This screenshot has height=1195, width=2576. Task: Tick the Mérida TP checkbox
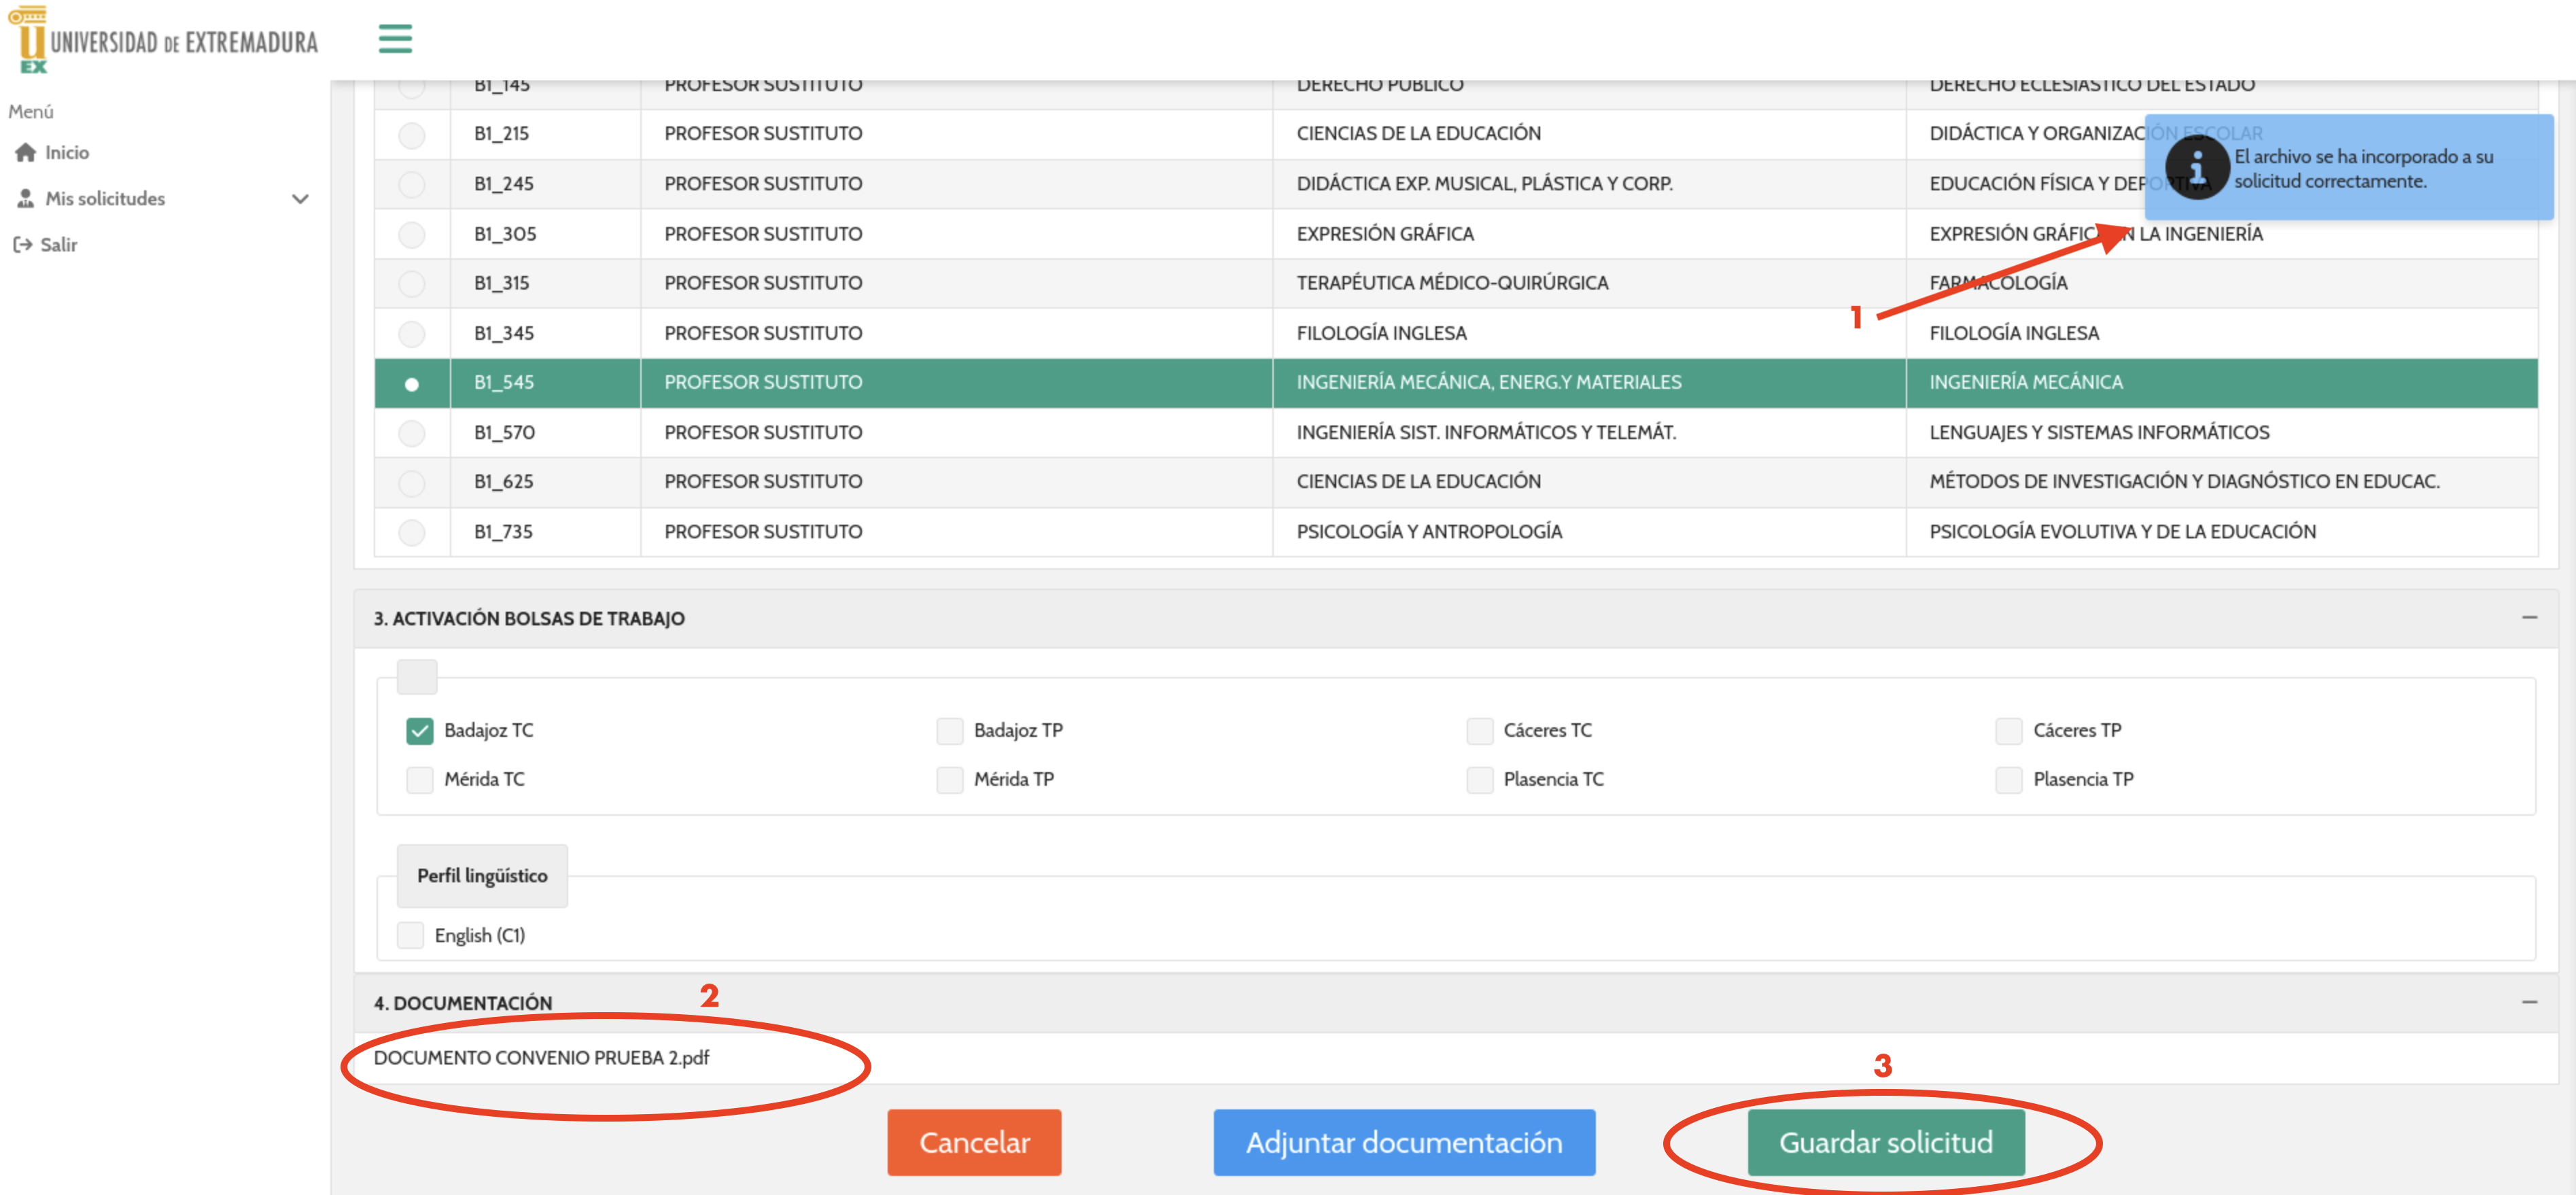click(949, 779)
